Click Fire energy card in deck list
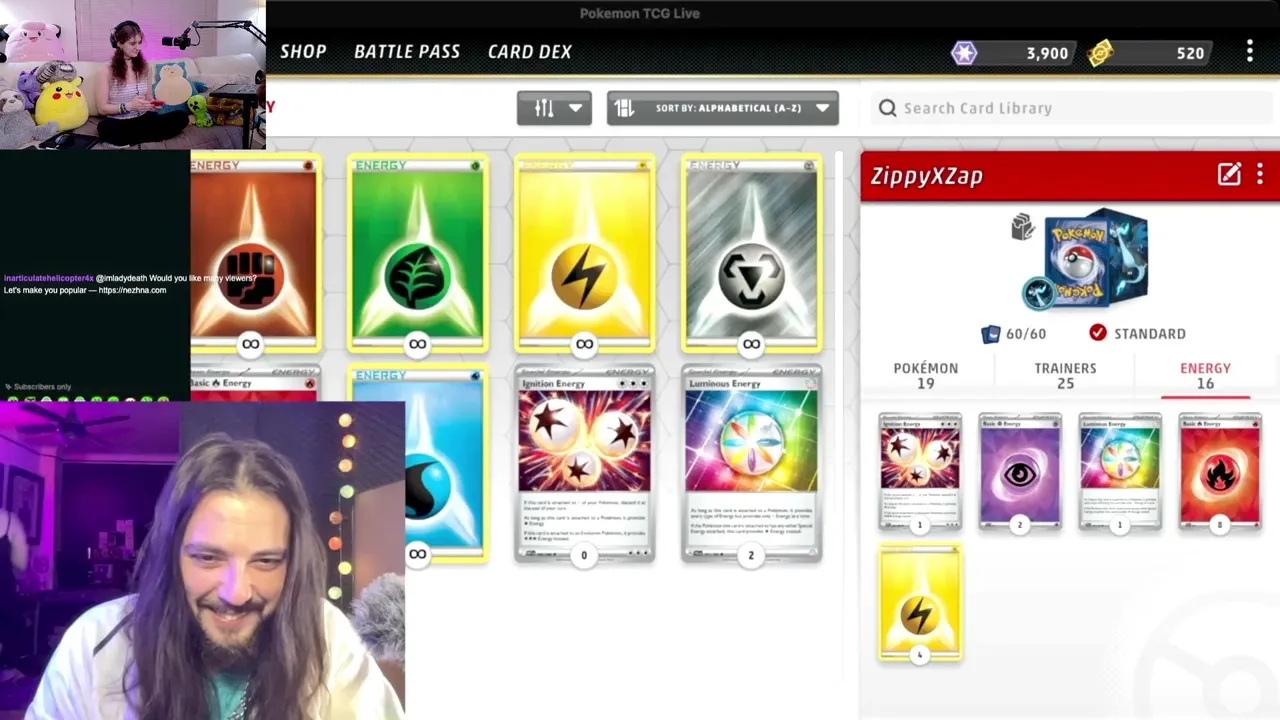Viewport: 1280px width, 720px height. 1220,471
